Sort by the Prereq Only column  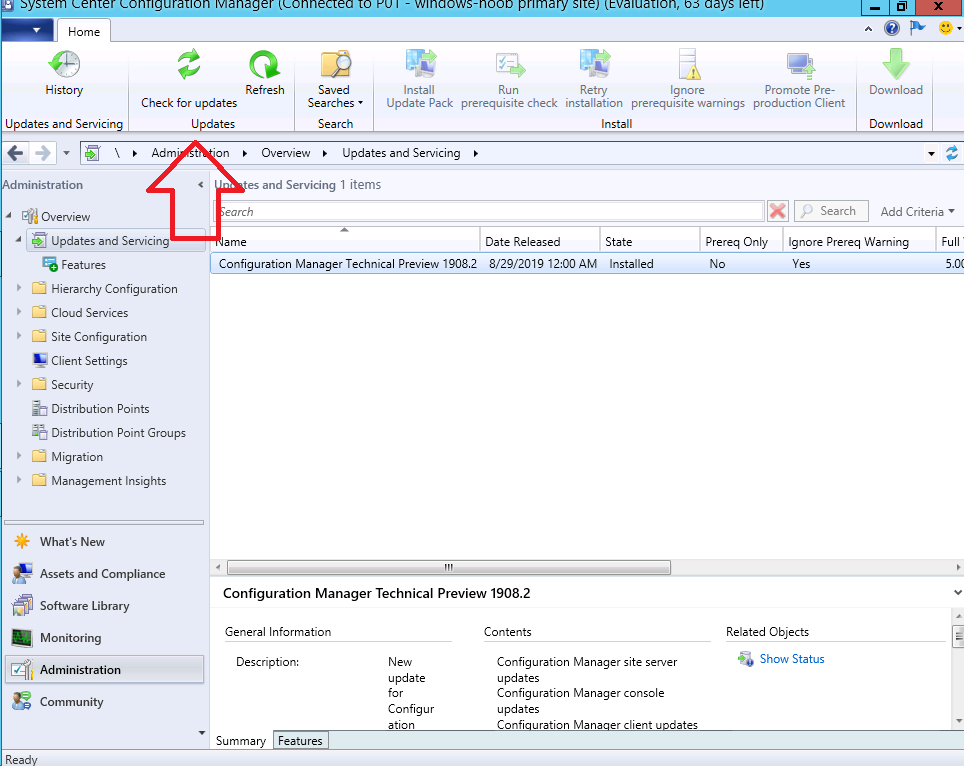[x=741, y=242]
